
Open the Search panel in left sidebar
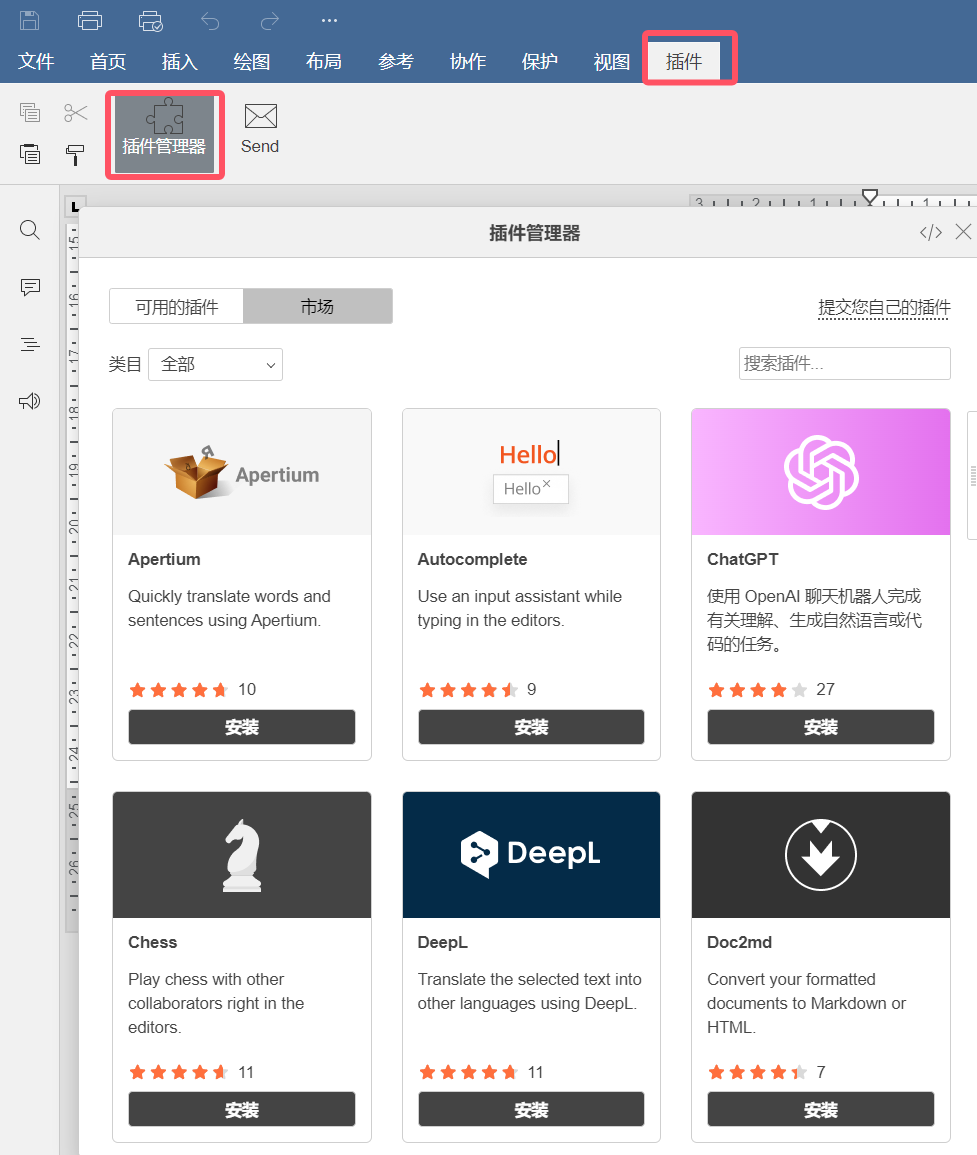[x=29, y=230]
